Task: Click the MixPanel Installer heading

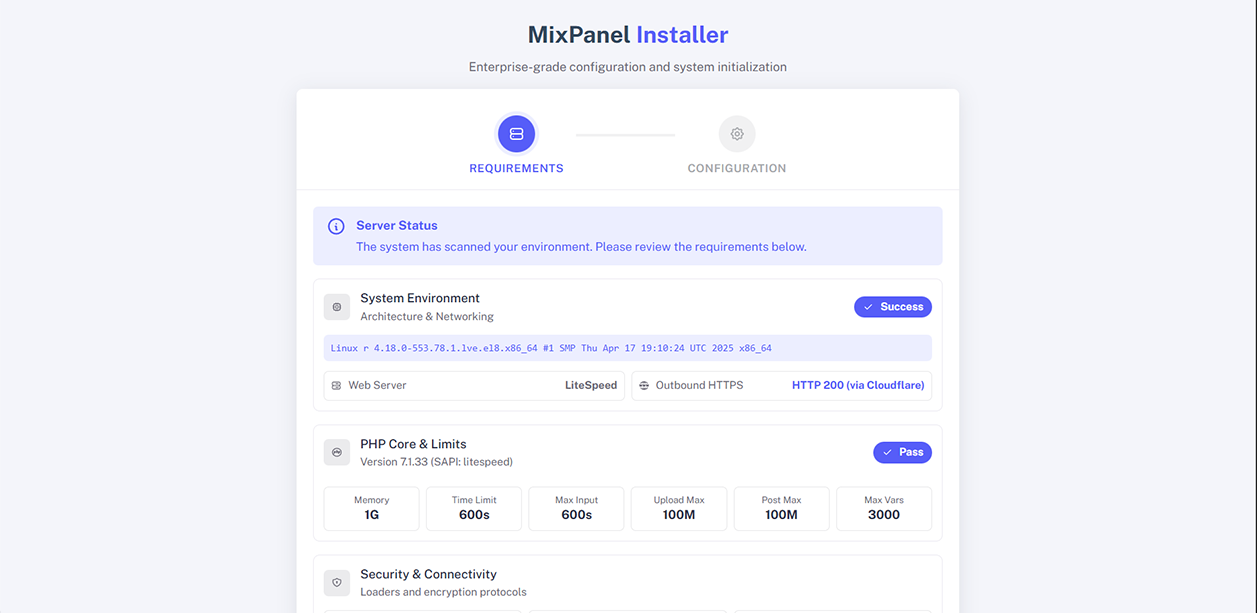Action: (628, 35)
